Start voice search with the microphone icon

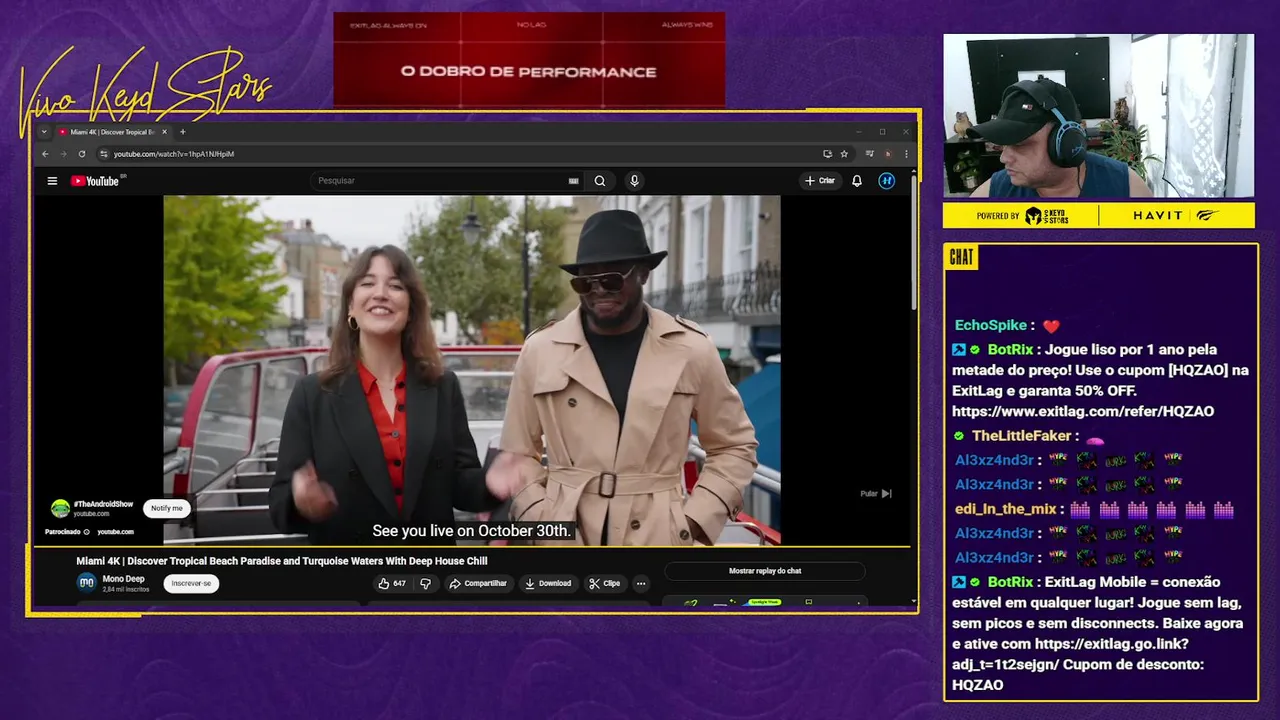[634, 181]
